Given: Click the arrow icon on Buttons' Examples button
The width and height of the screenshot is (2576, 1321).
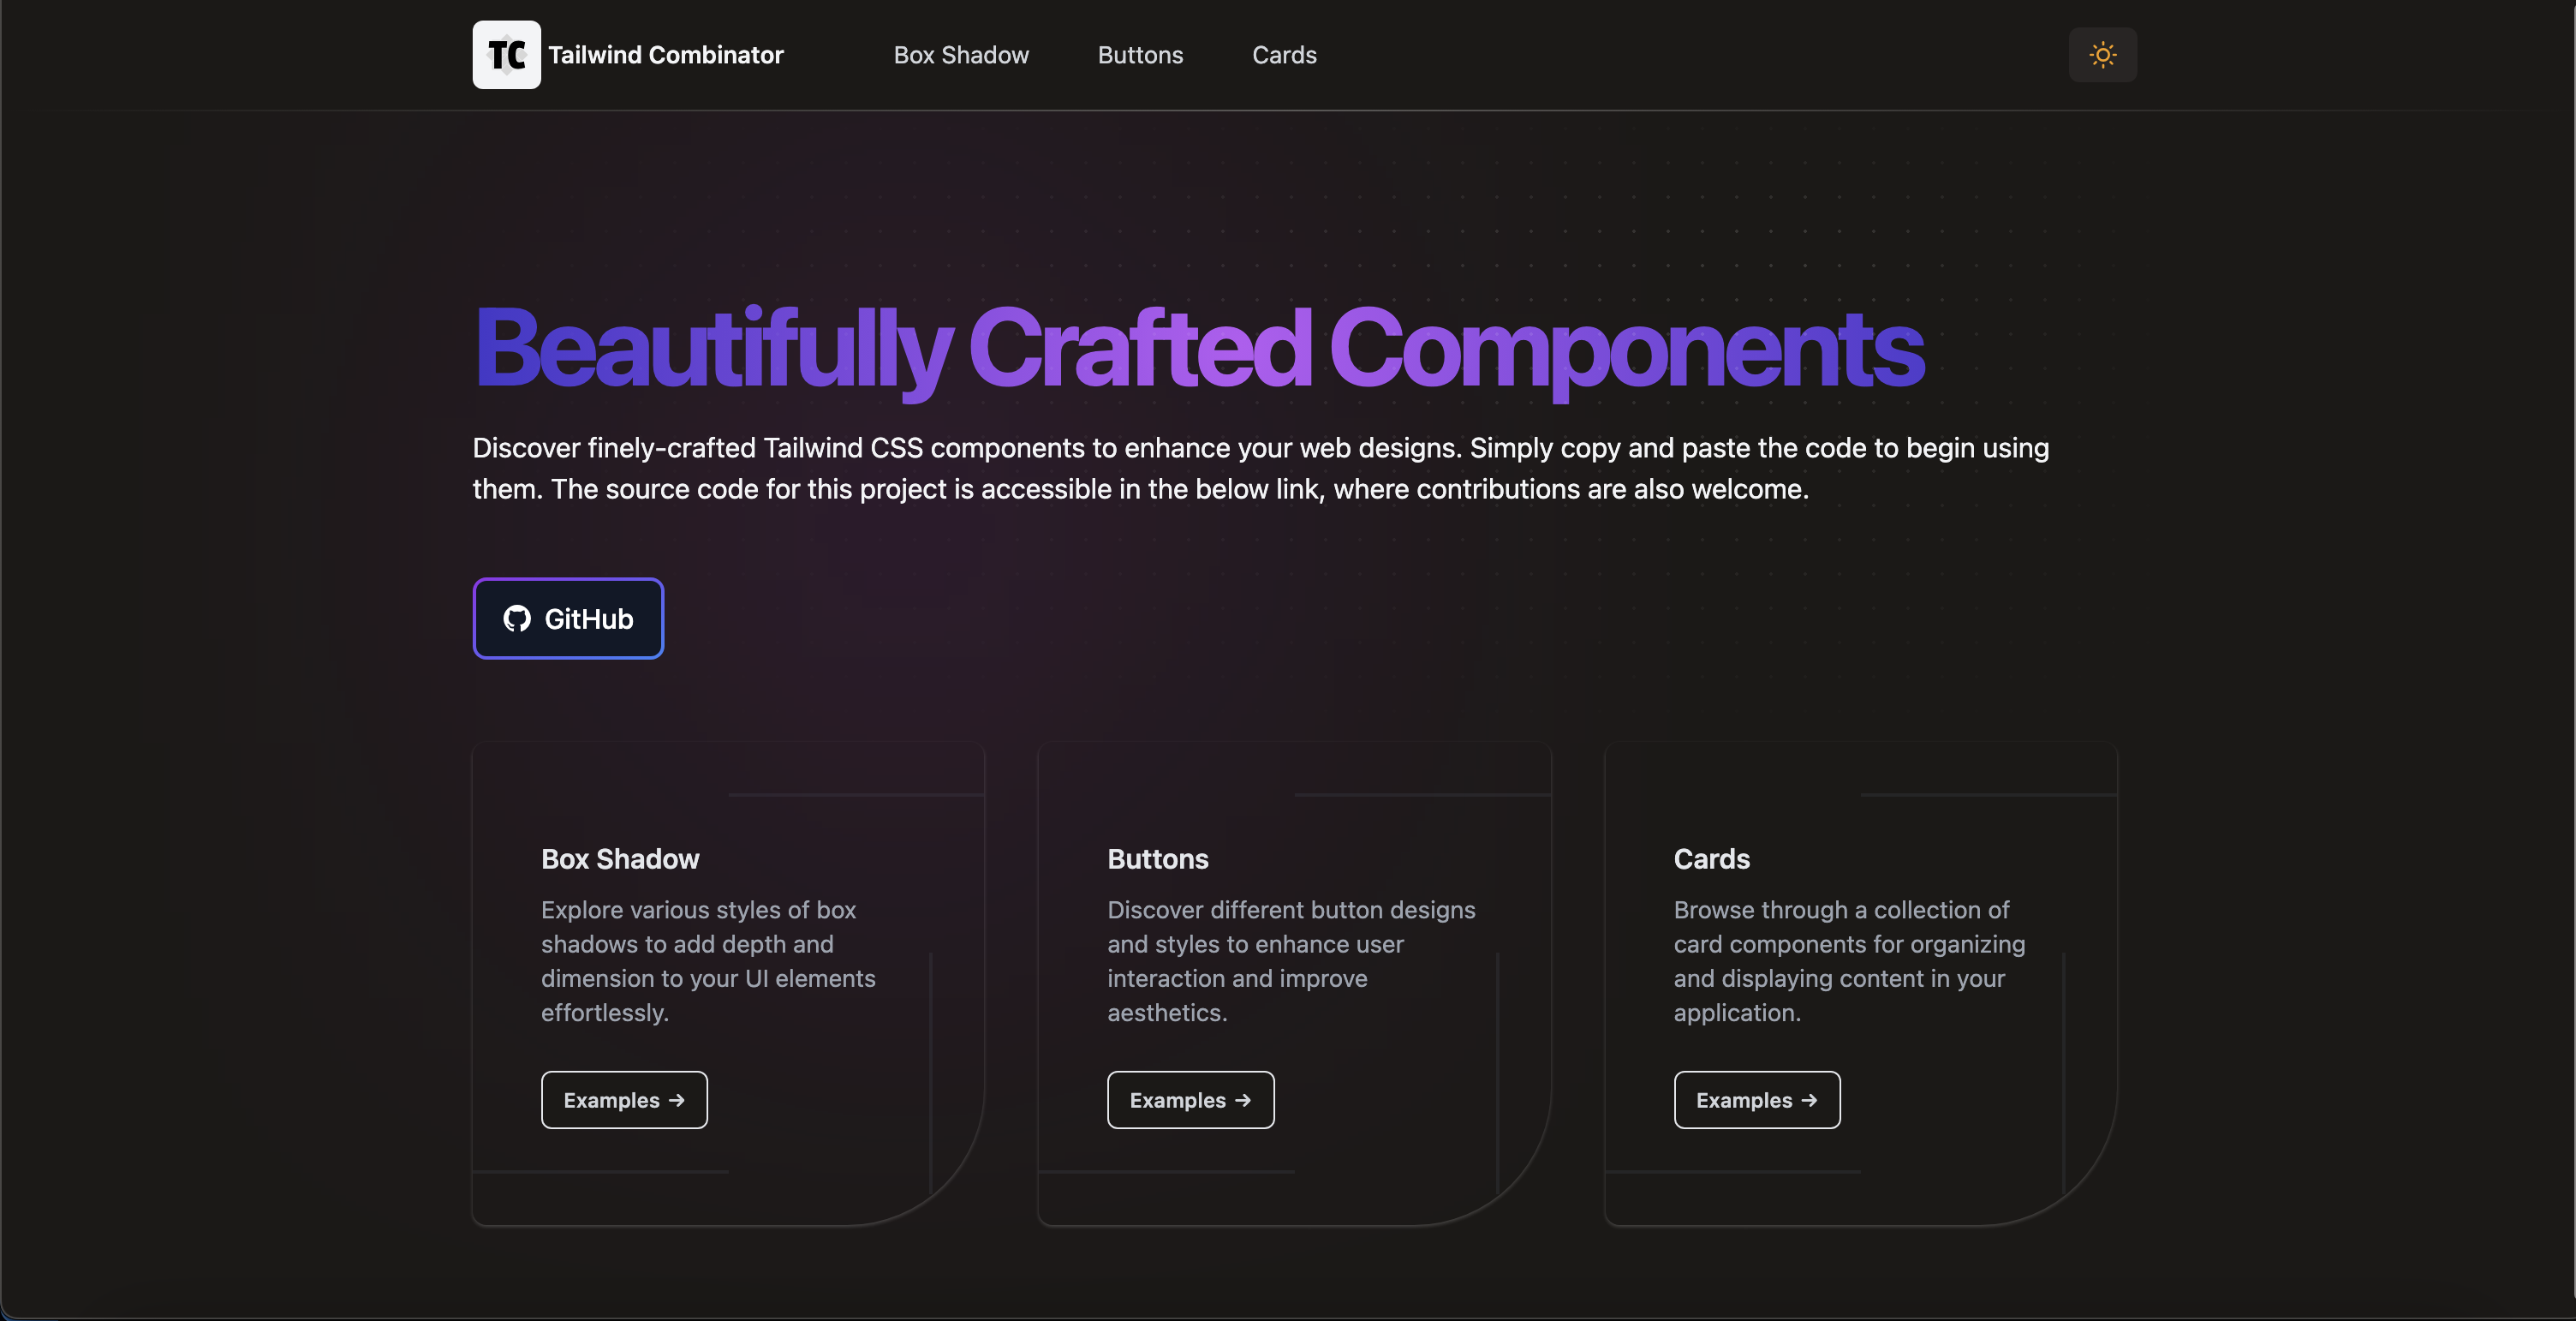Looking at the screenshot, I should tap(1245, 1100).
